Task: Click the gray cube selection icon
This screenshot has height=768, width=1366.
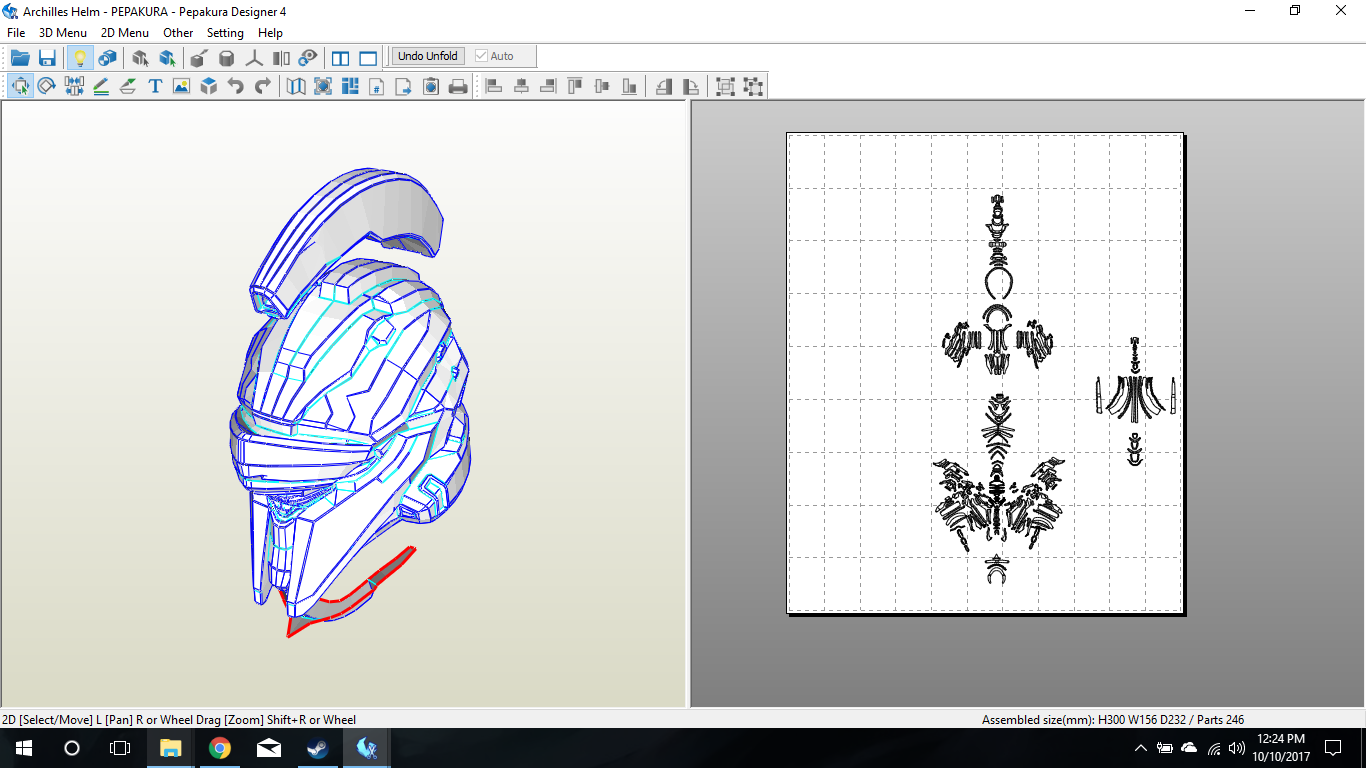Action: 140,57
